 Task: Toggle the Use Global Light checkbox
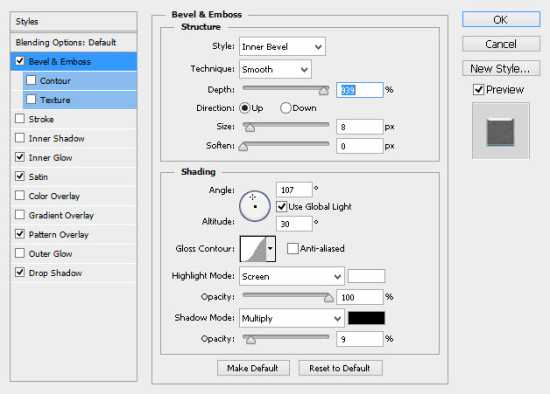(282, 207)
